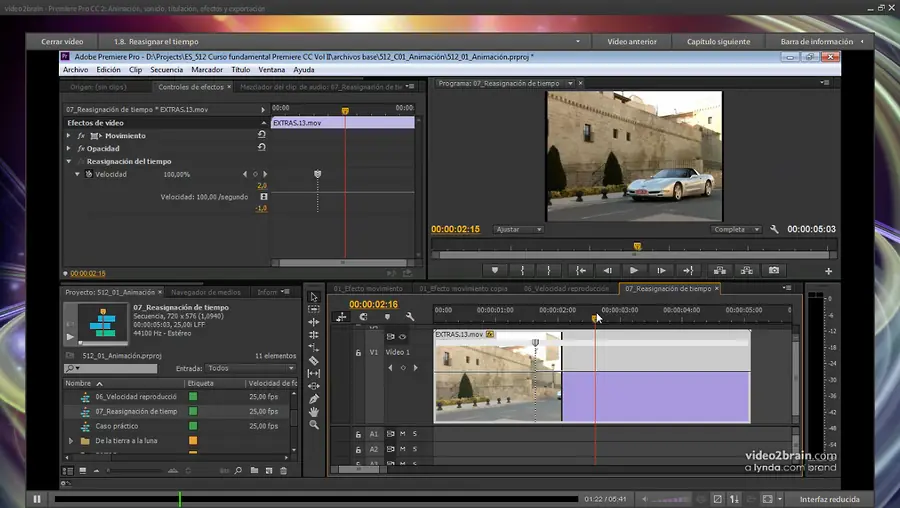
Task: Click Mark In button in Program monitor
Action: (522, 270)
